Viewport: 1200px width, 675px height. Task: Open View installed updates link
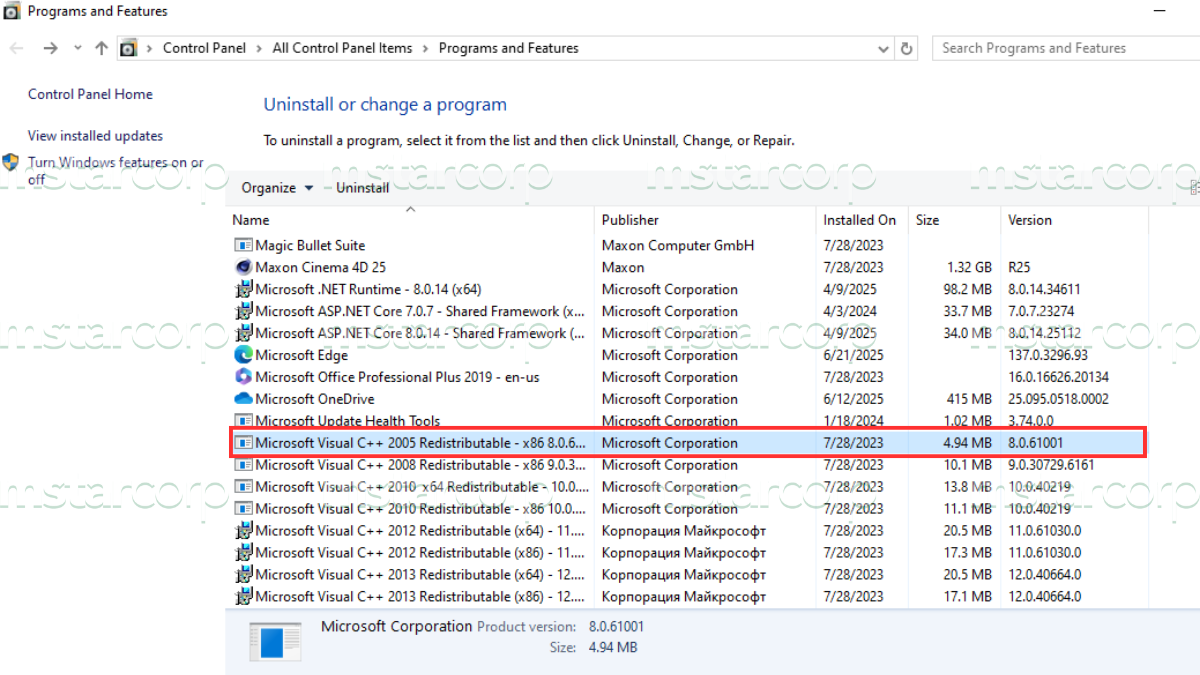[x=95, y=136]
